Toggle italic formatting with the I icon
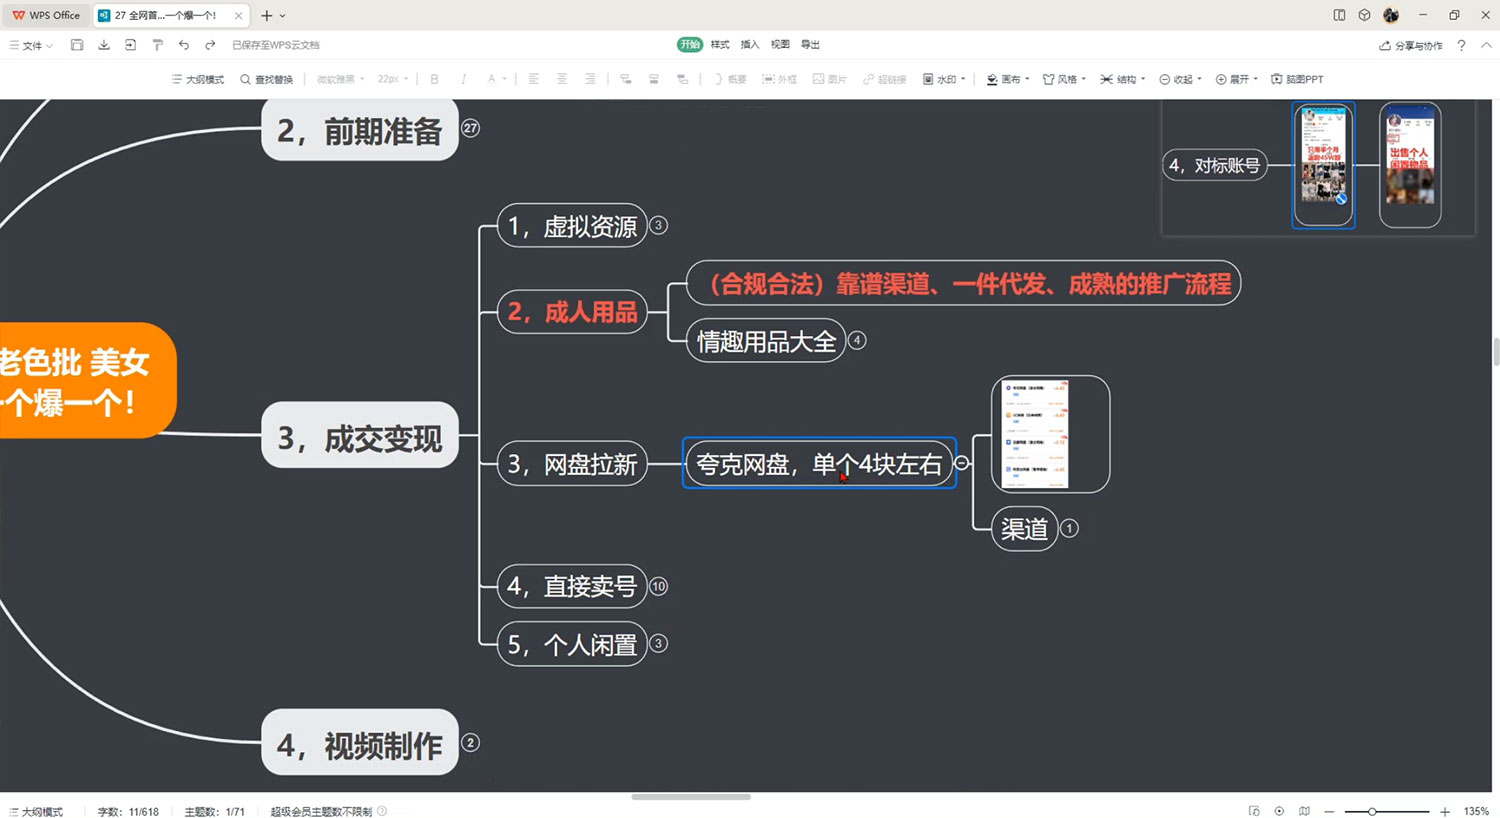Screen dimensions: 1500x818 pos(463,79)
